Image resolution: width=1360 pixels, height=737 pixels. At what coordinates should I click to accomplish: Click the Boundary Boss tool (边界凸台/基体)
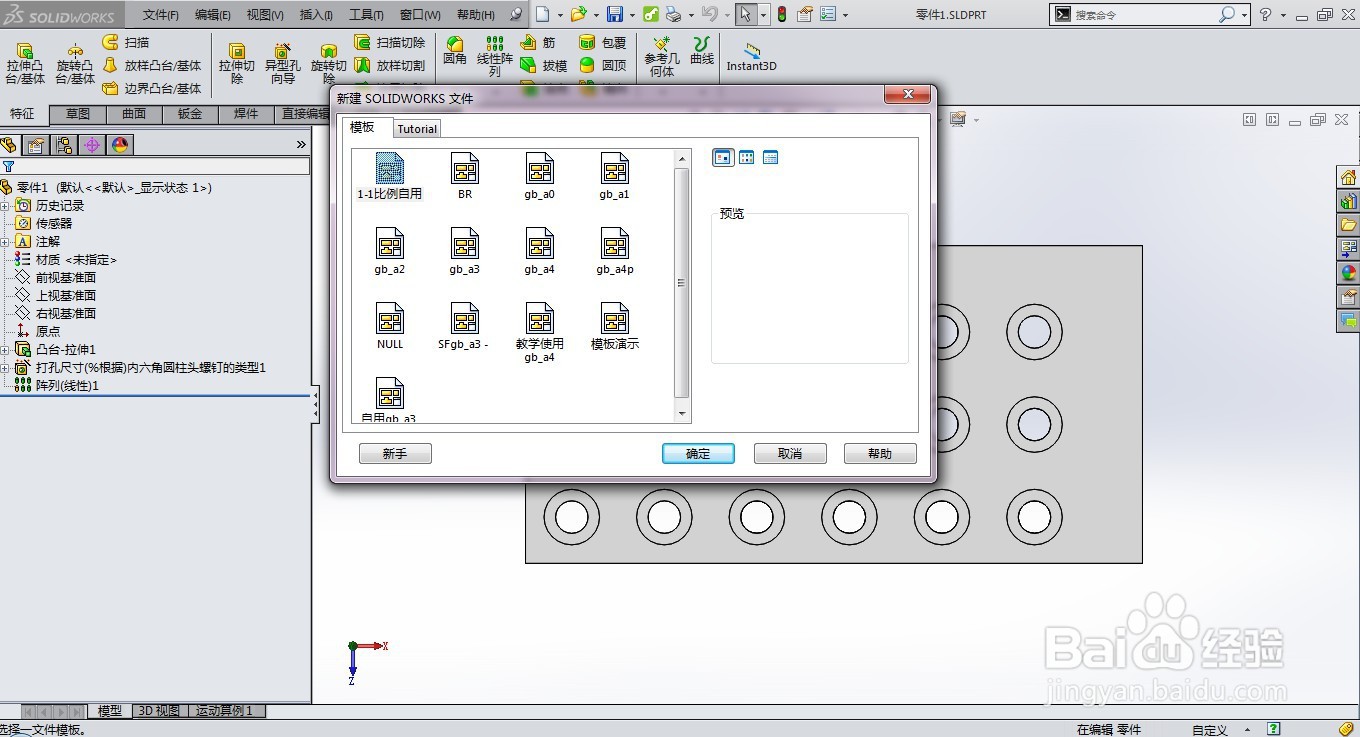point(152,88)
